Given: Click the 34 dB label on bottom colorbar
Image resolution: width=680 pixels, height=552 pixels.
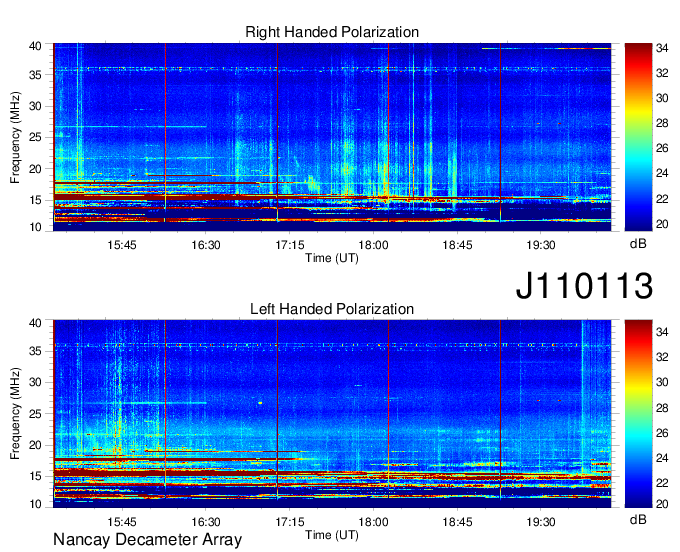Looking at the screenshot, I should 662,332.
